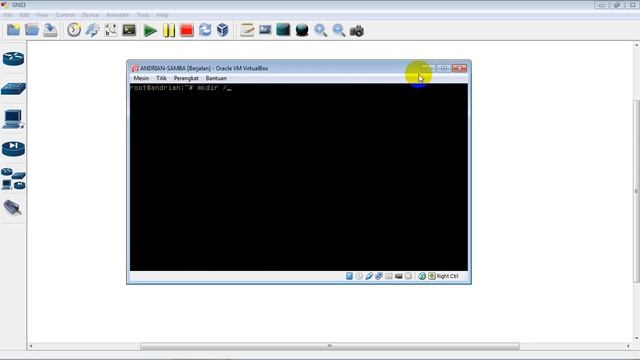
Task: Take a screenshot with the camera icon
Action: pyautogui.click(x=357, y=31)
